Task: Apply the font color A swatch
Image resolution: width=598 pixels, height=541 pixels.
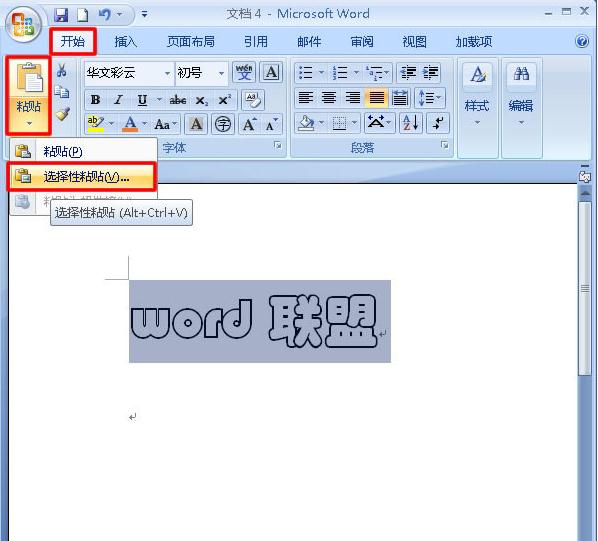Action: point(130,124)
